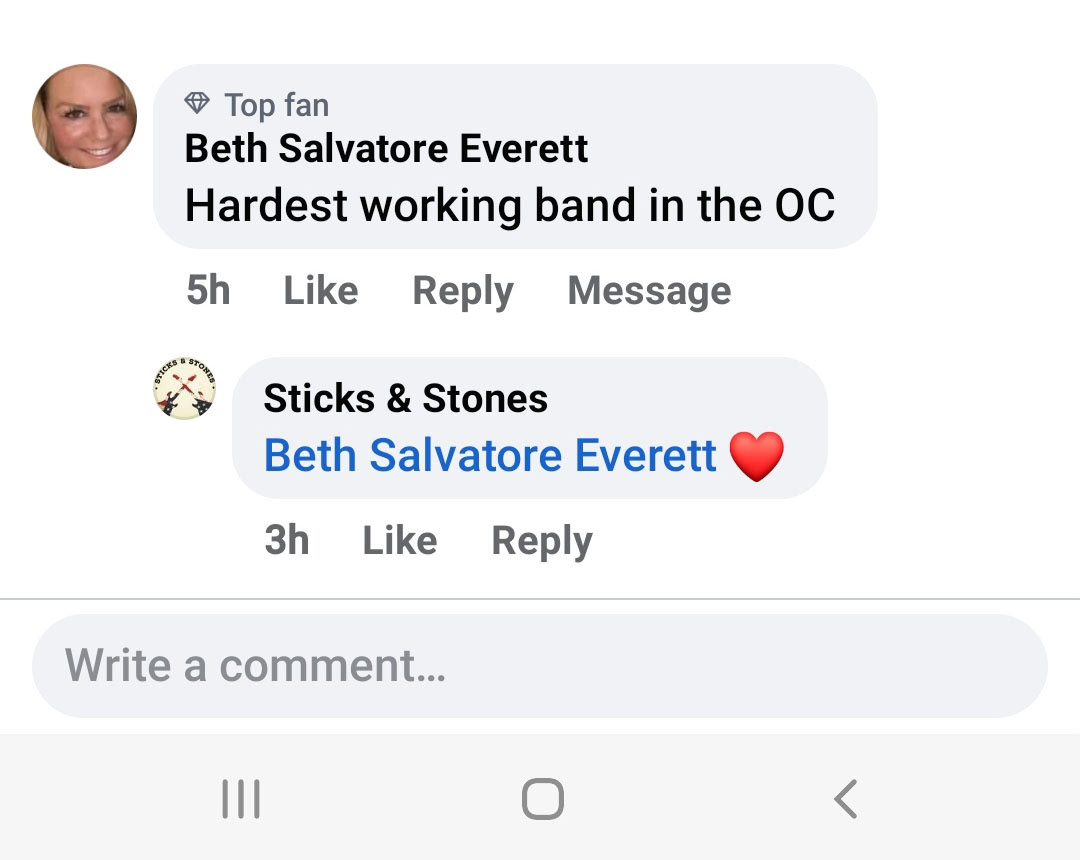Tap the 5h timestamp on Beth's comment
The height and width of the screenshot is (860, 1080).
click(208, 291)
